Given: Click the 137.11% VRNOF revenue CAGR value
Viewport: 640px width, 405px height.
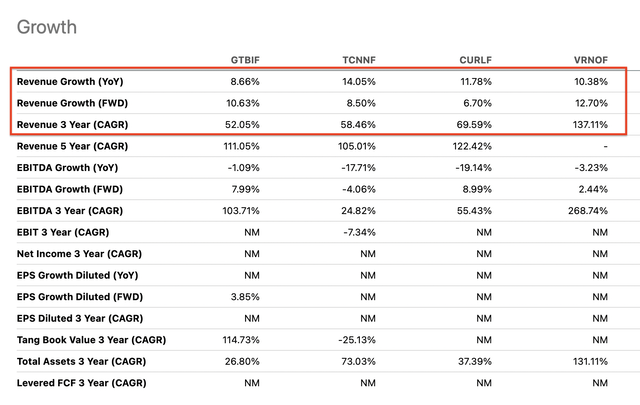Looking at the screenshot, I should pos(588,125).
